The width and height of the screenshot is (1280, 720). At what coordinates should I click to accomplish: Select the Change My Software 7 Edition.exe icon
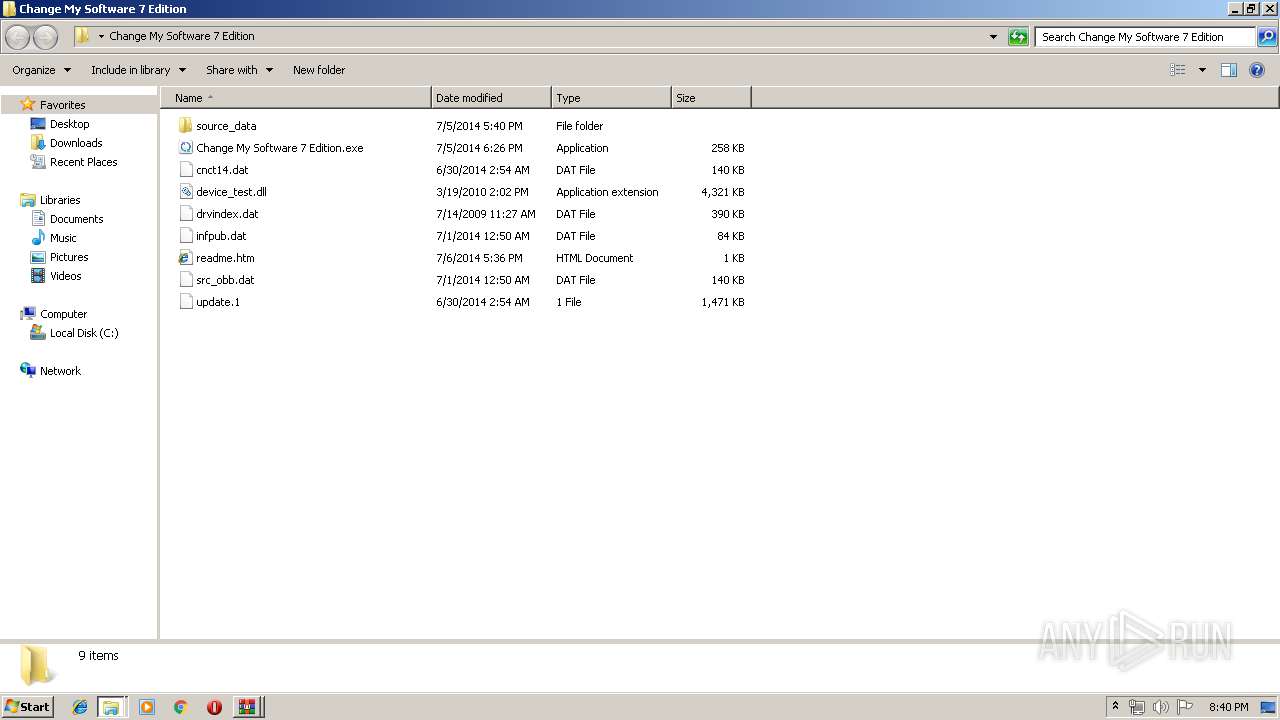pos(185,148)
